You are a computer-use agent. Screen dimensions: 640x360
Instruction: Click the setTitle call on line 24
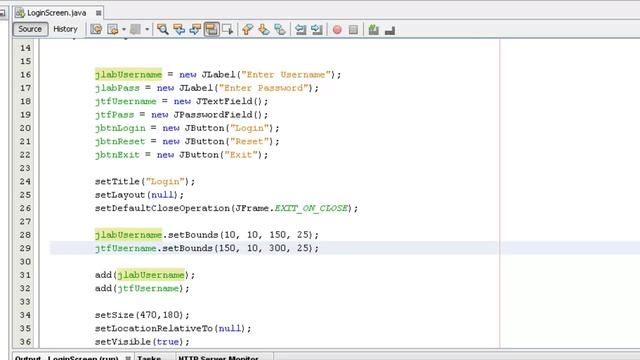(145, 182)
